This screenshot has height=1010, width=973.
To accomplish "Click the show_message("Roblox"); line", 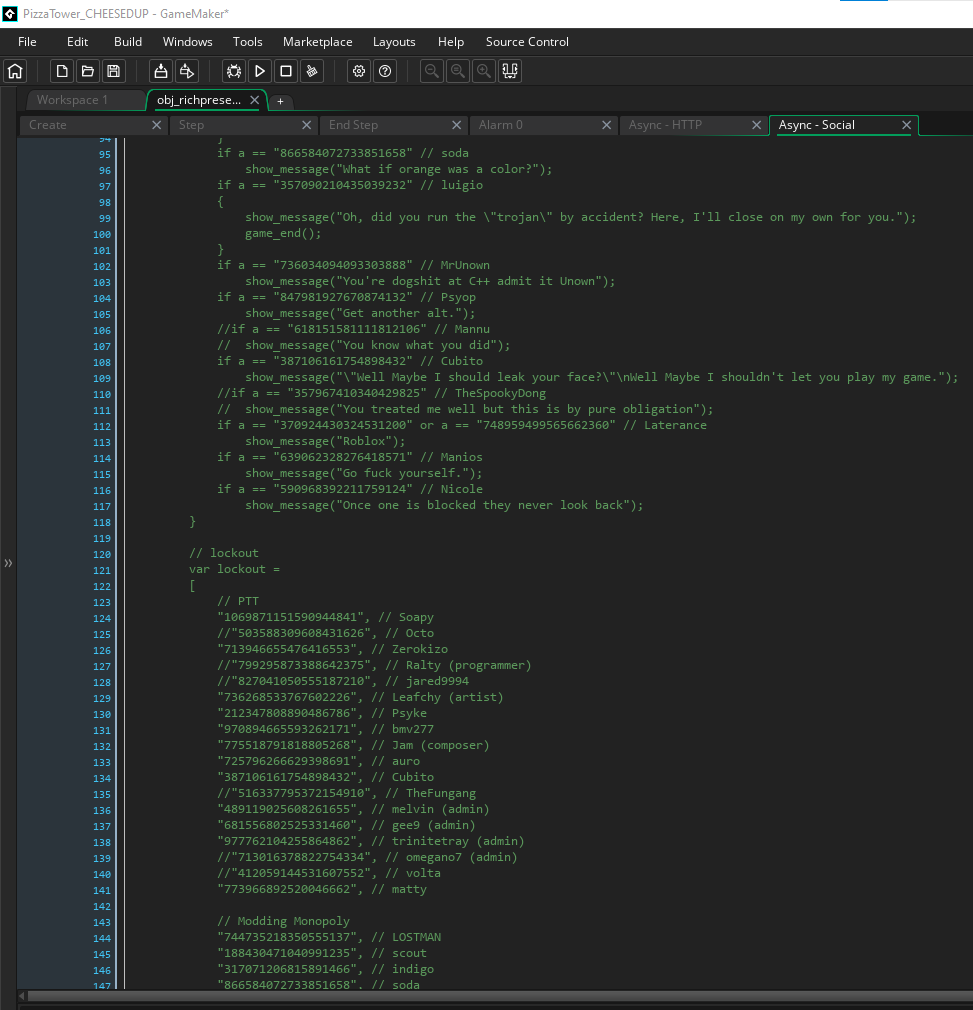I will click(325, 441).
